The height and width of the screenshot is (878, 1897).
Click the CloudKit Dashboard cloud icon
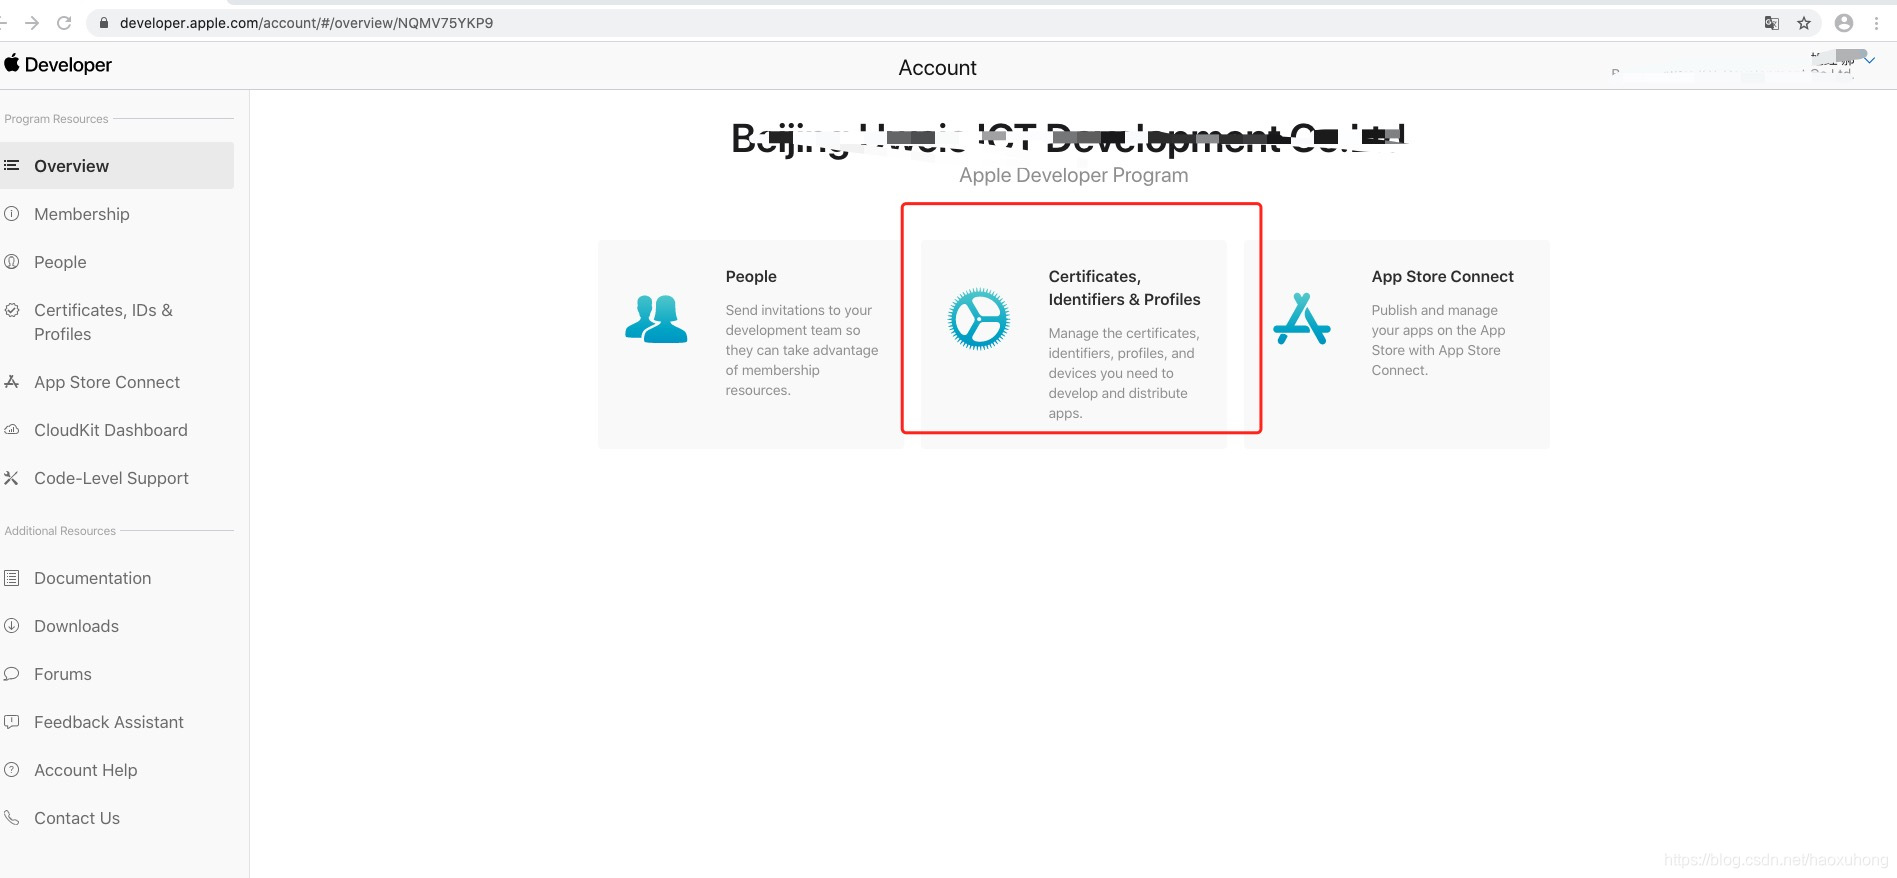click(x=12, y=429)
